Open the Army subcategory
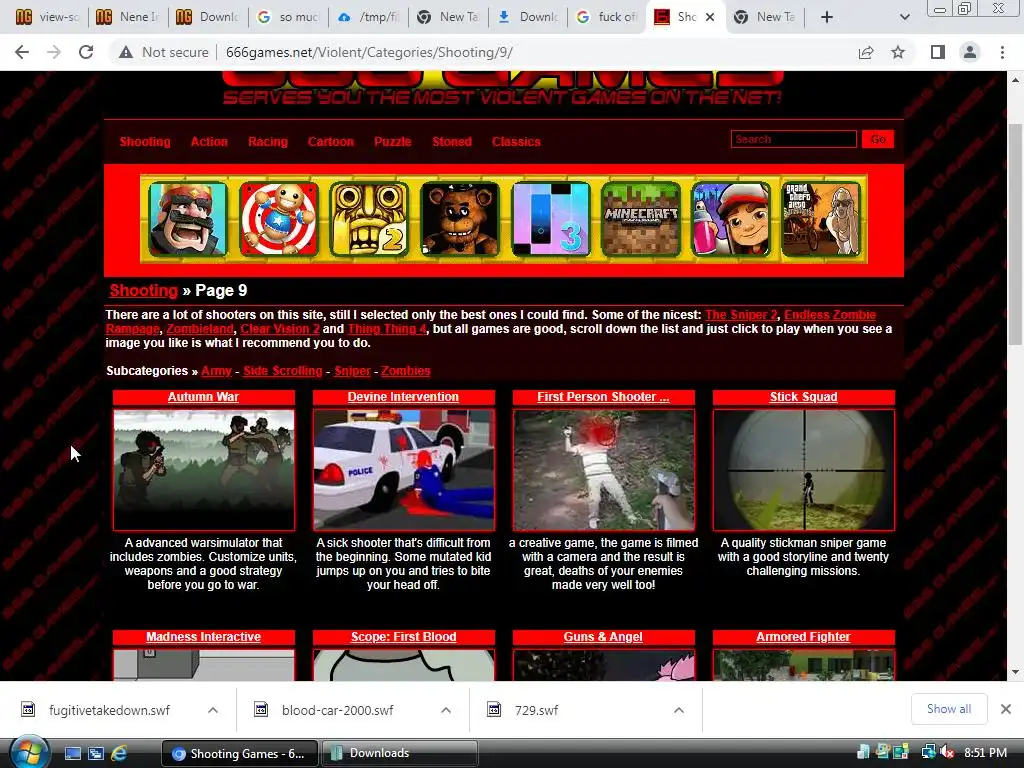The width and height of the screenshot is (1024, 768). point(216,371)
